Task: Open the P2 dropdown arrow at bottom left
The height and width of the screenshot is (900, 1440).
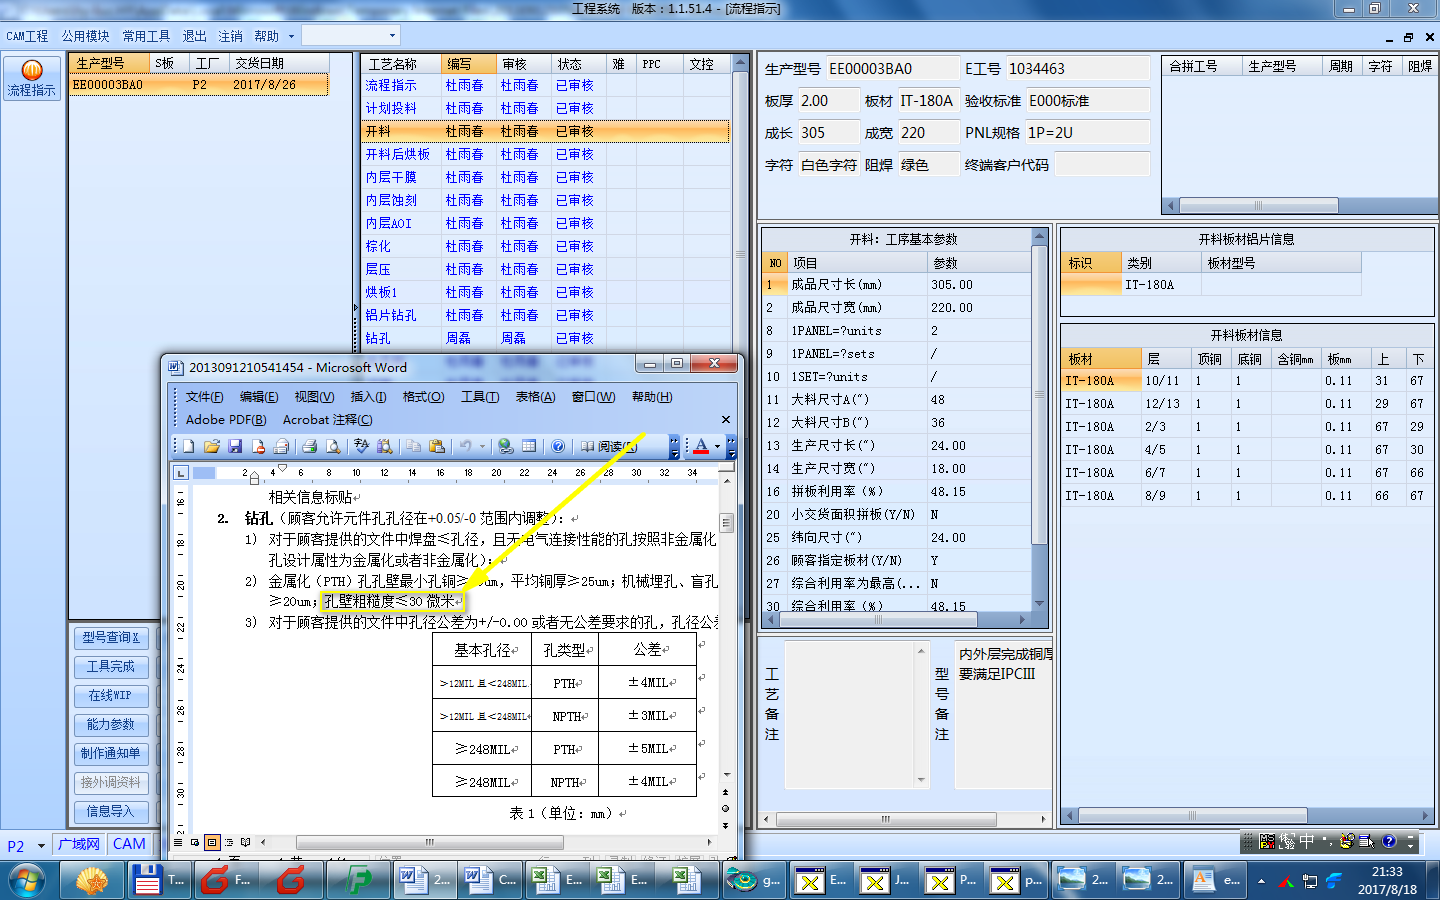Action: (x=41, y=846)
